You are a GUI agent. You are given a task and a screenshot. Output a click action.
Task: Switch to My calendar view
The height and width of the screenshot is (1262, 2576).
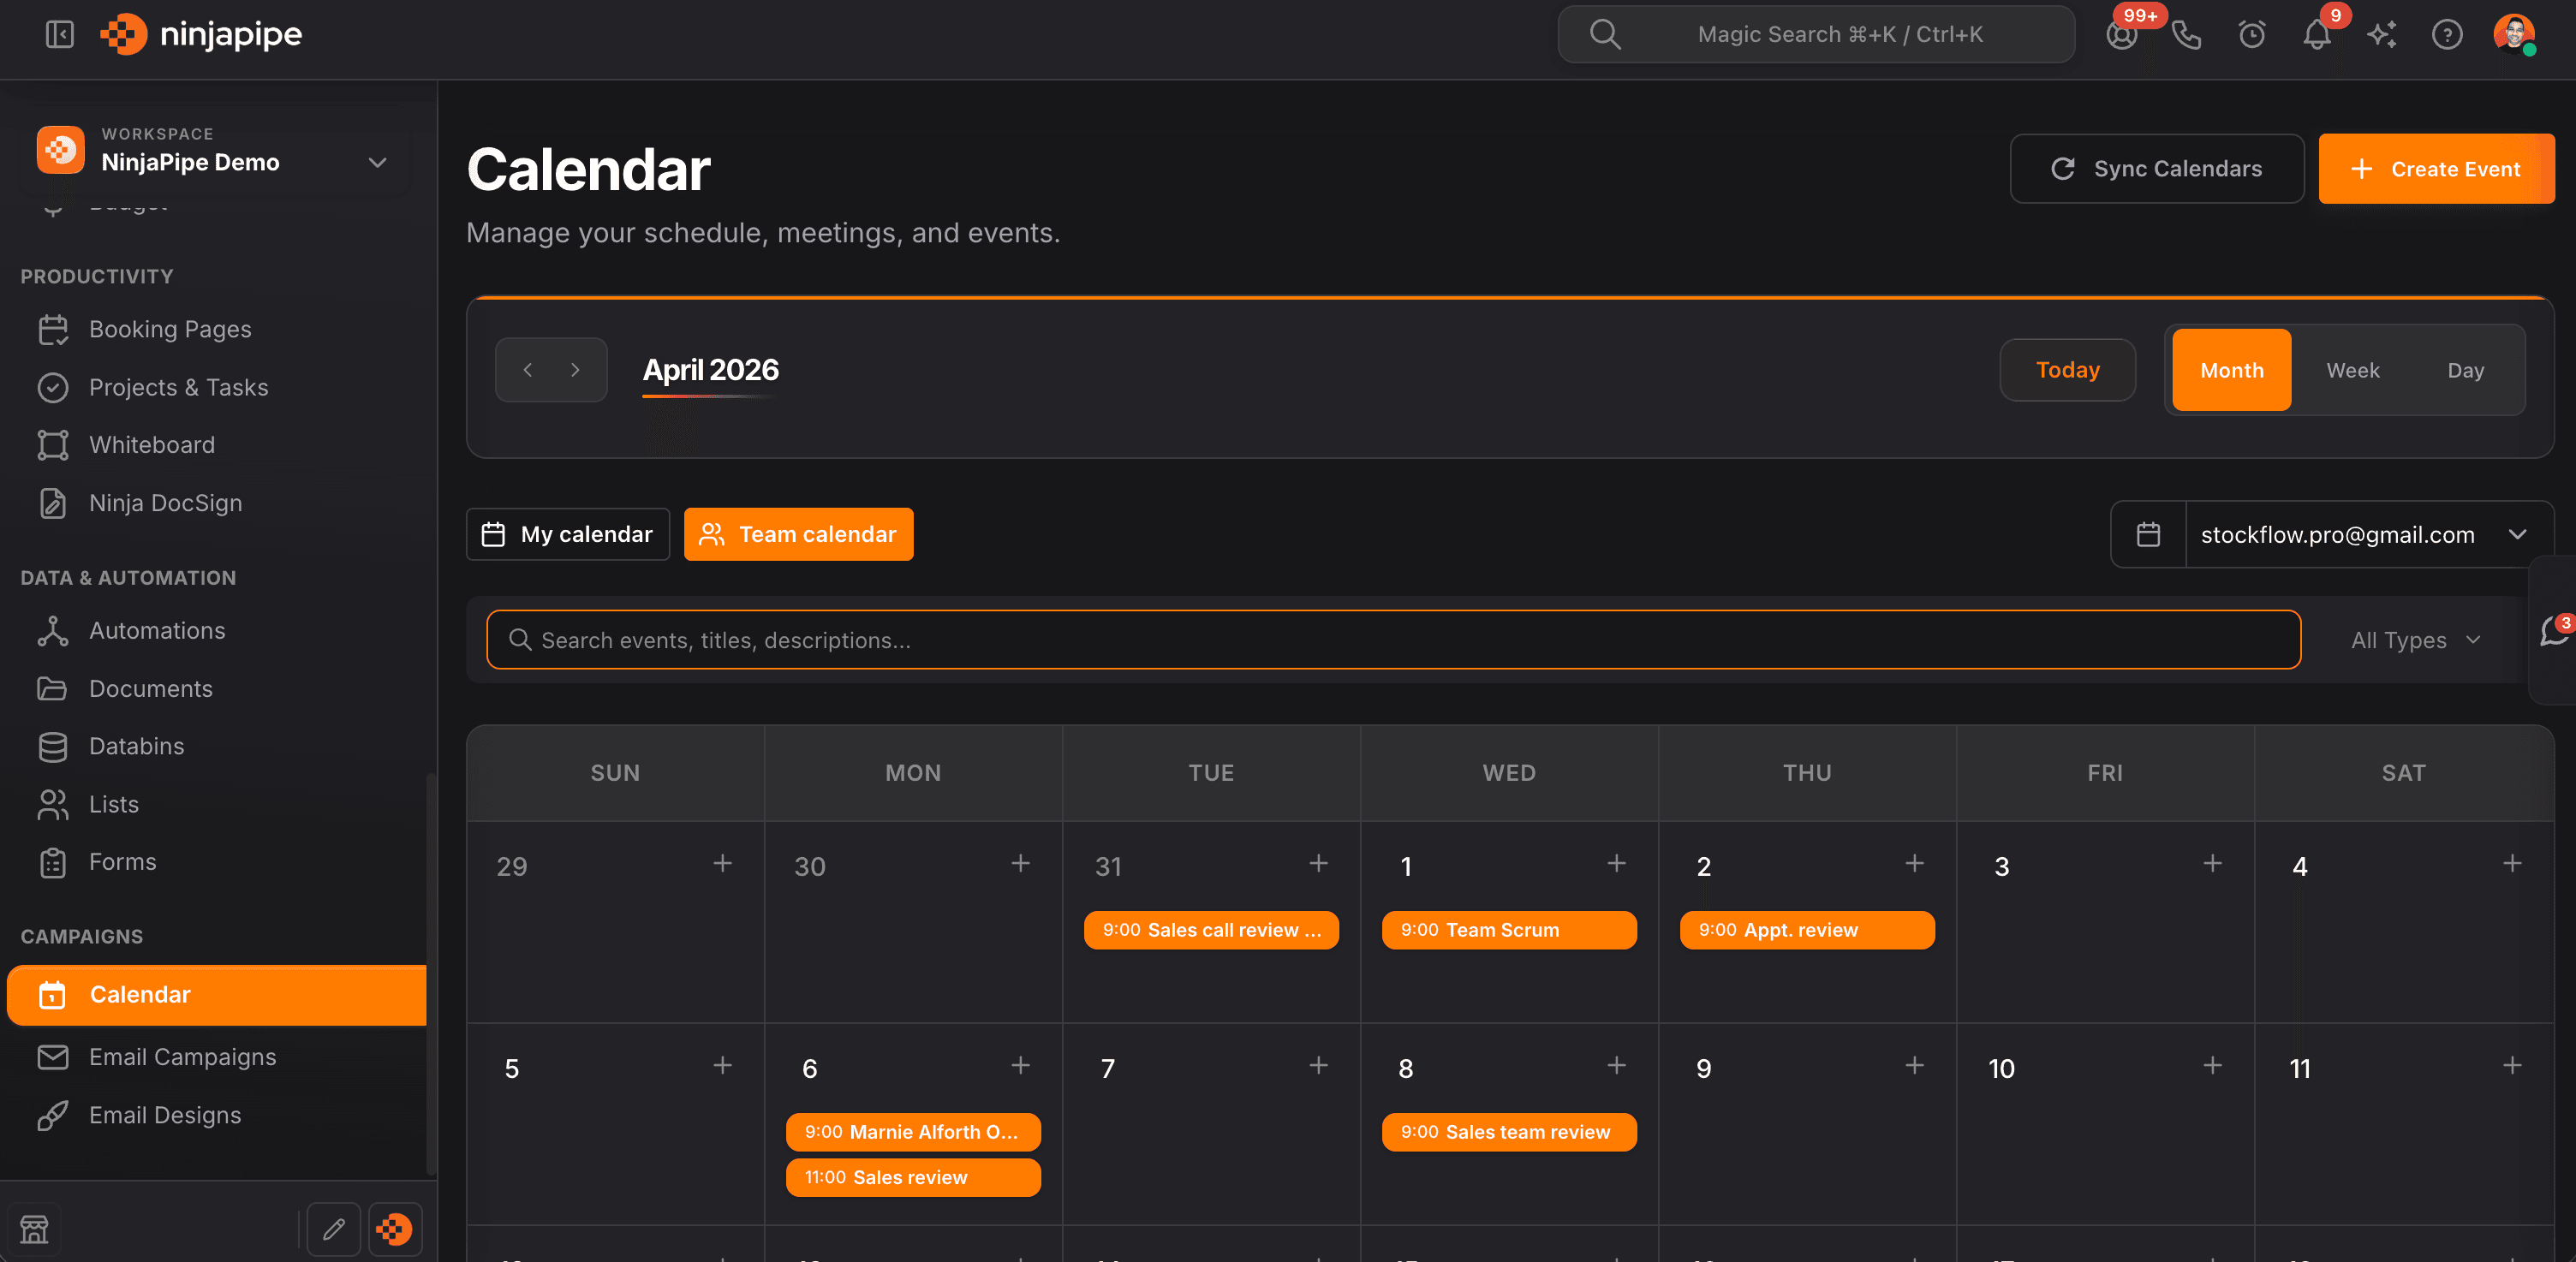(x=567, y=534)
